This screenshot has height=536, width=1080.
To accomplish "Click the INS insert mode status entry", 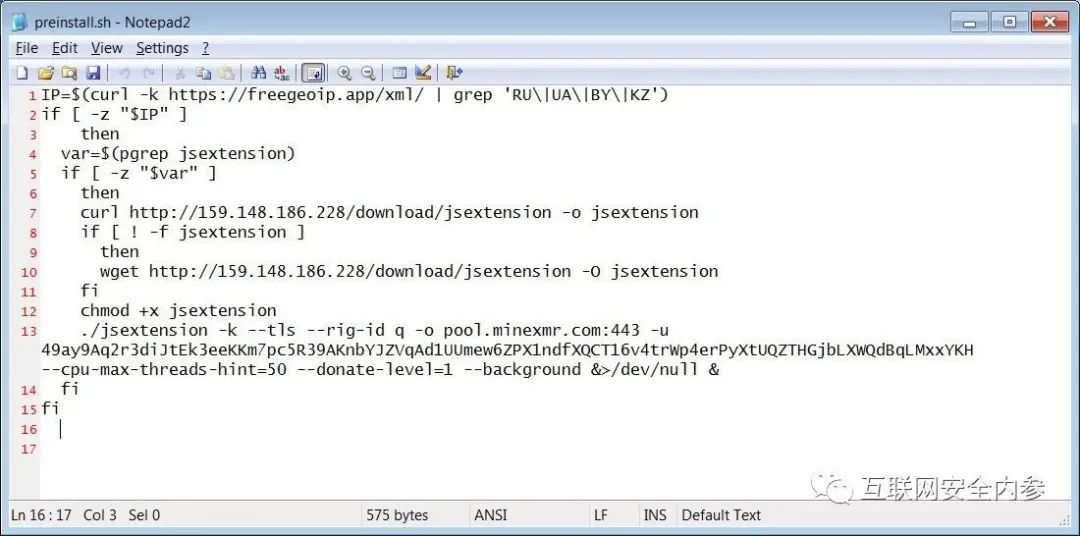I will click(655, 515).
